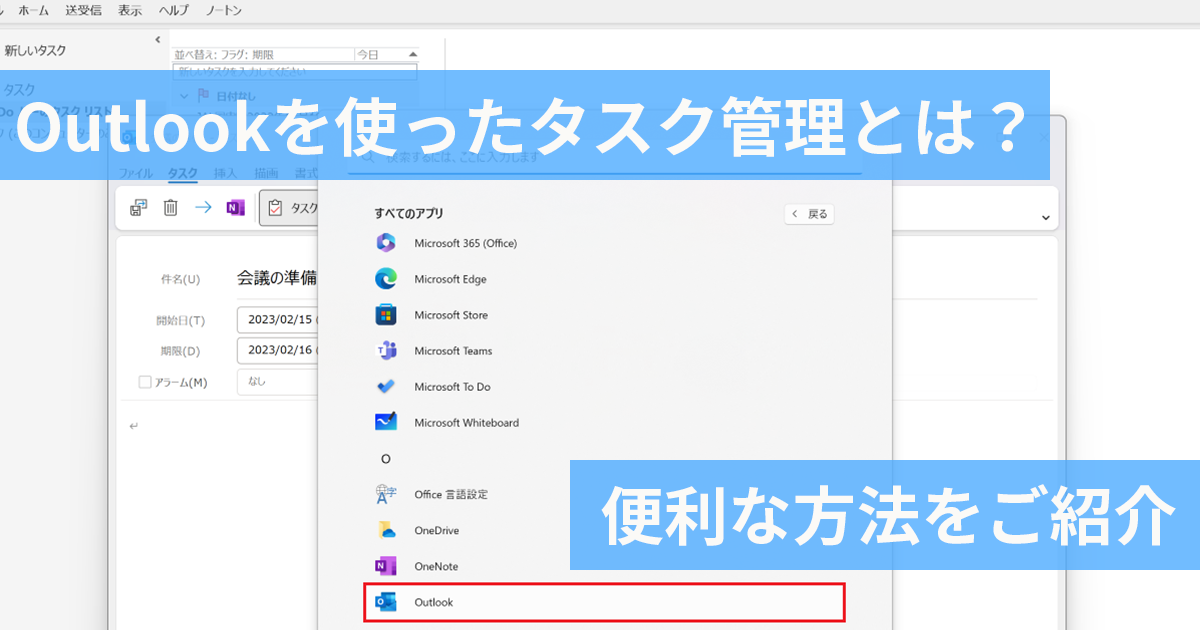Viewport: 1200px width, 630px height.
Task: Open the 表示 tab
Action: click(130, 11)
